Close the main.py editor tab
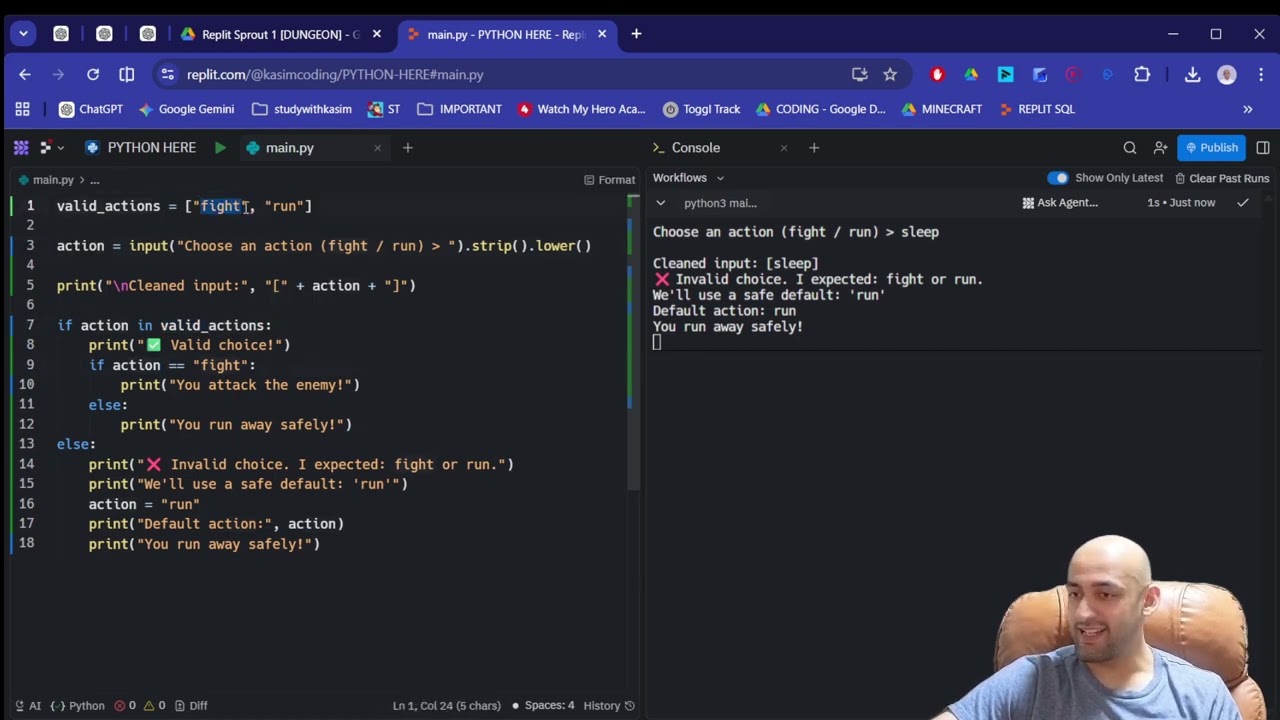Screen dimensions: 1280x720 click(377, 148)
